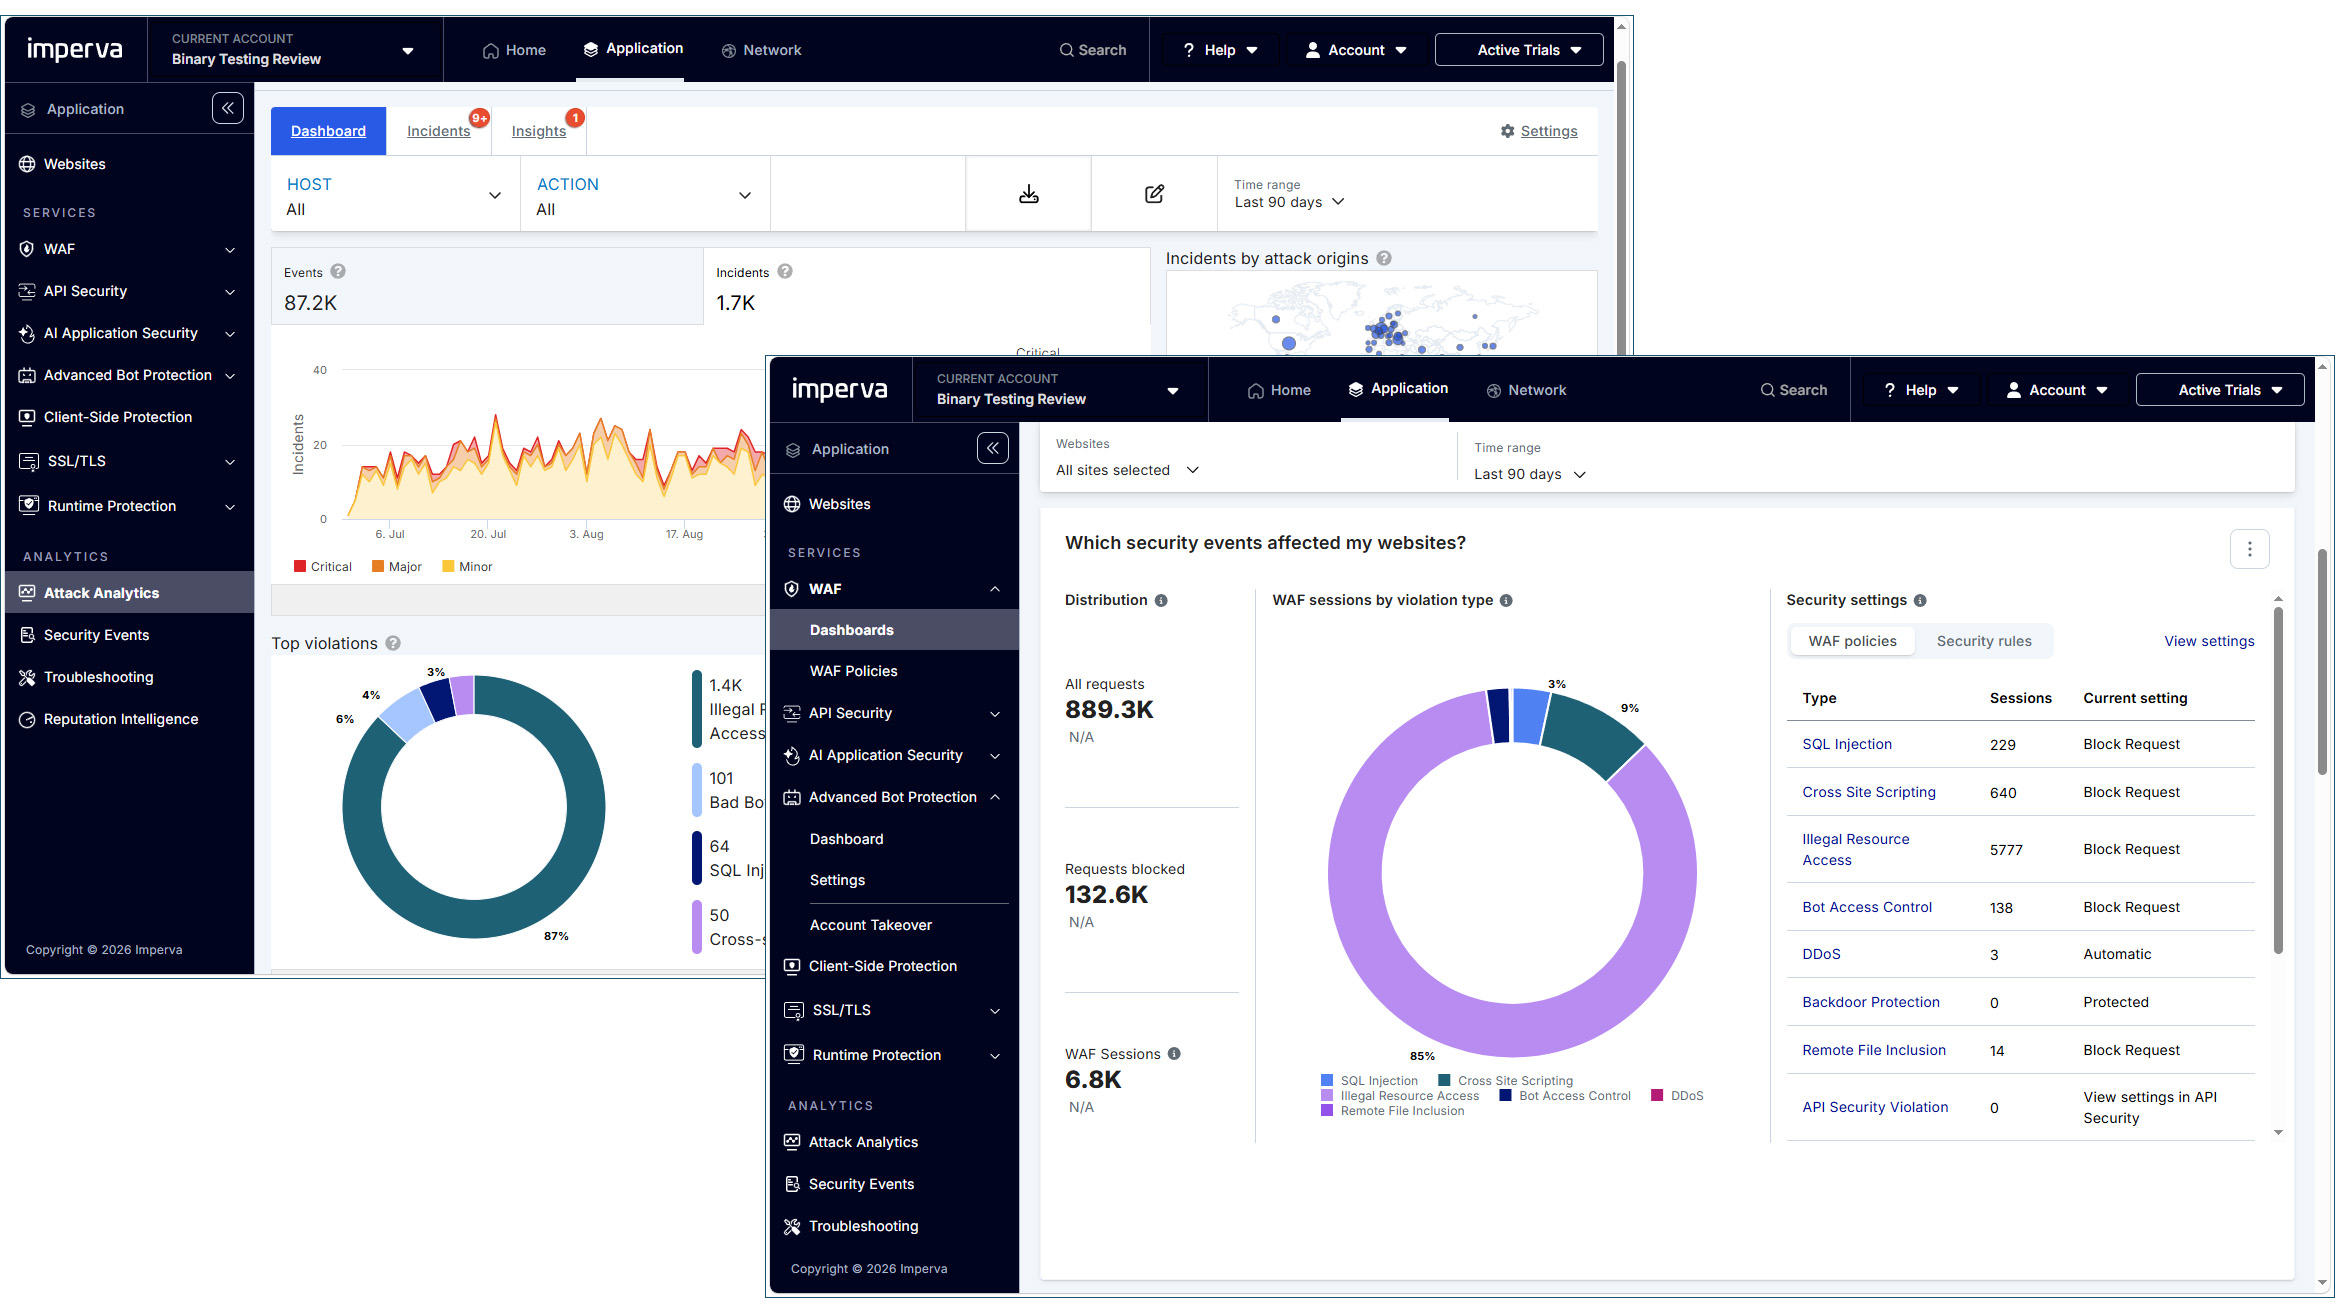Switch to the Insights tab
Image resolution: width=2335 pixels, height=1313 pixels.
pyautogui.click(x=539, y=131)
